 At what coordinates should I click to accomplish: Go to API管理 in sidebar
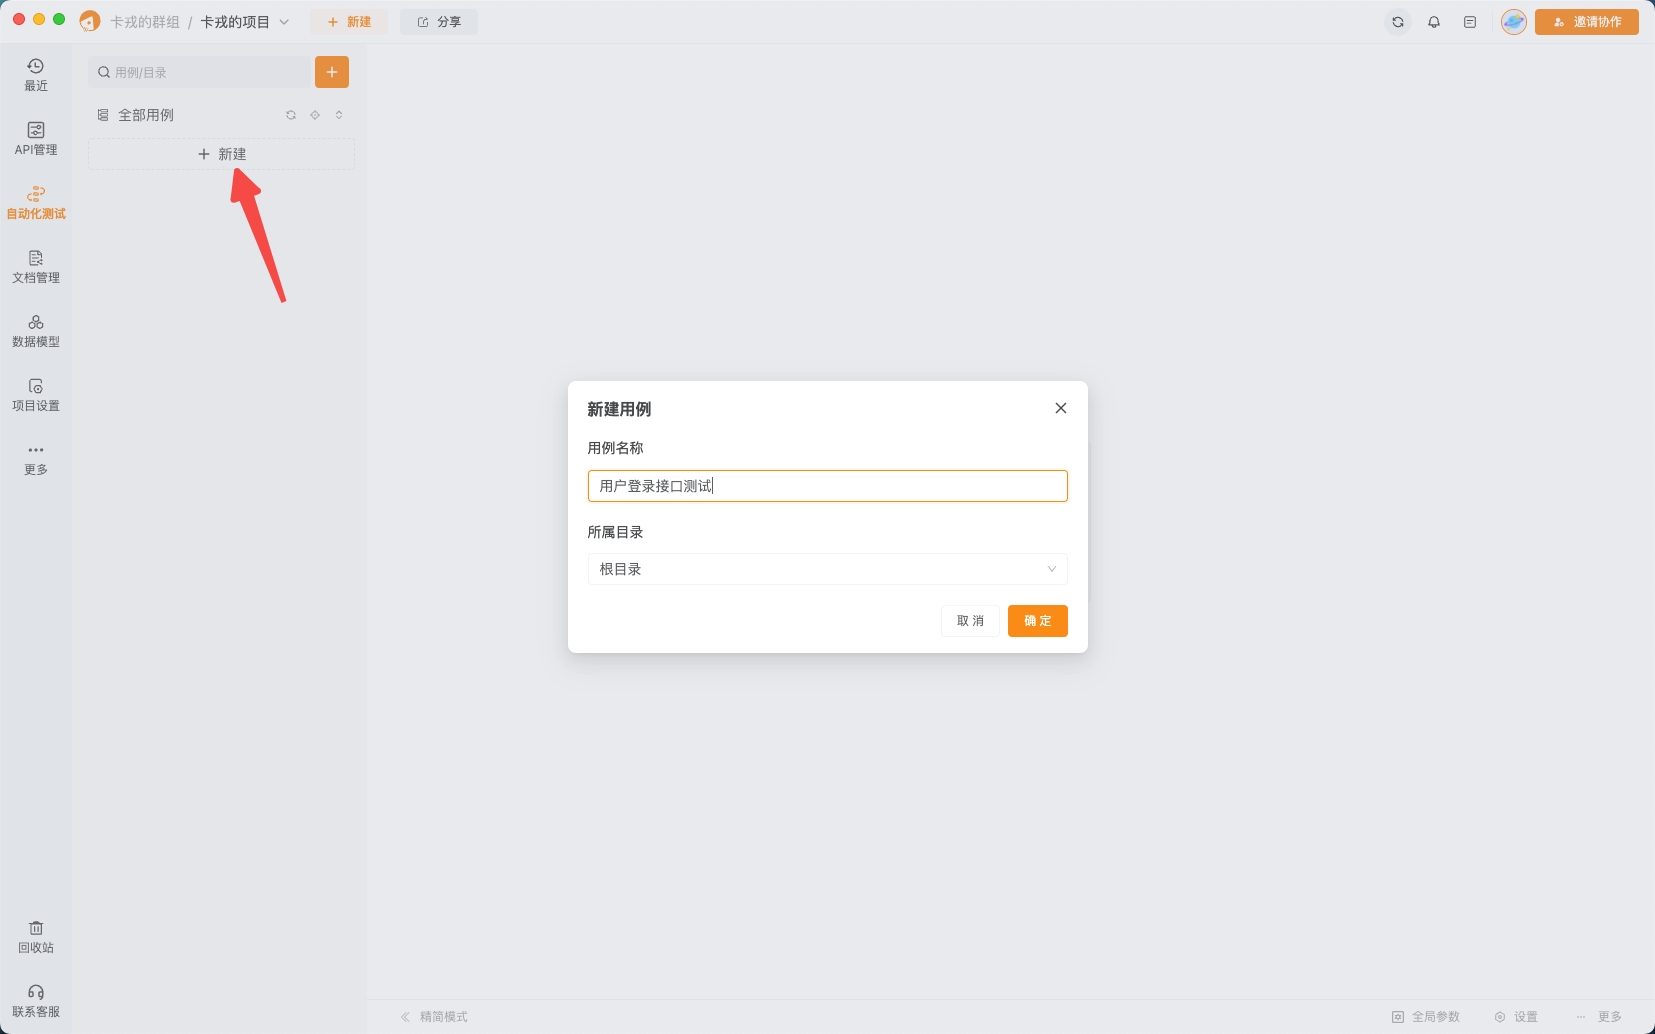pos(36,138)
